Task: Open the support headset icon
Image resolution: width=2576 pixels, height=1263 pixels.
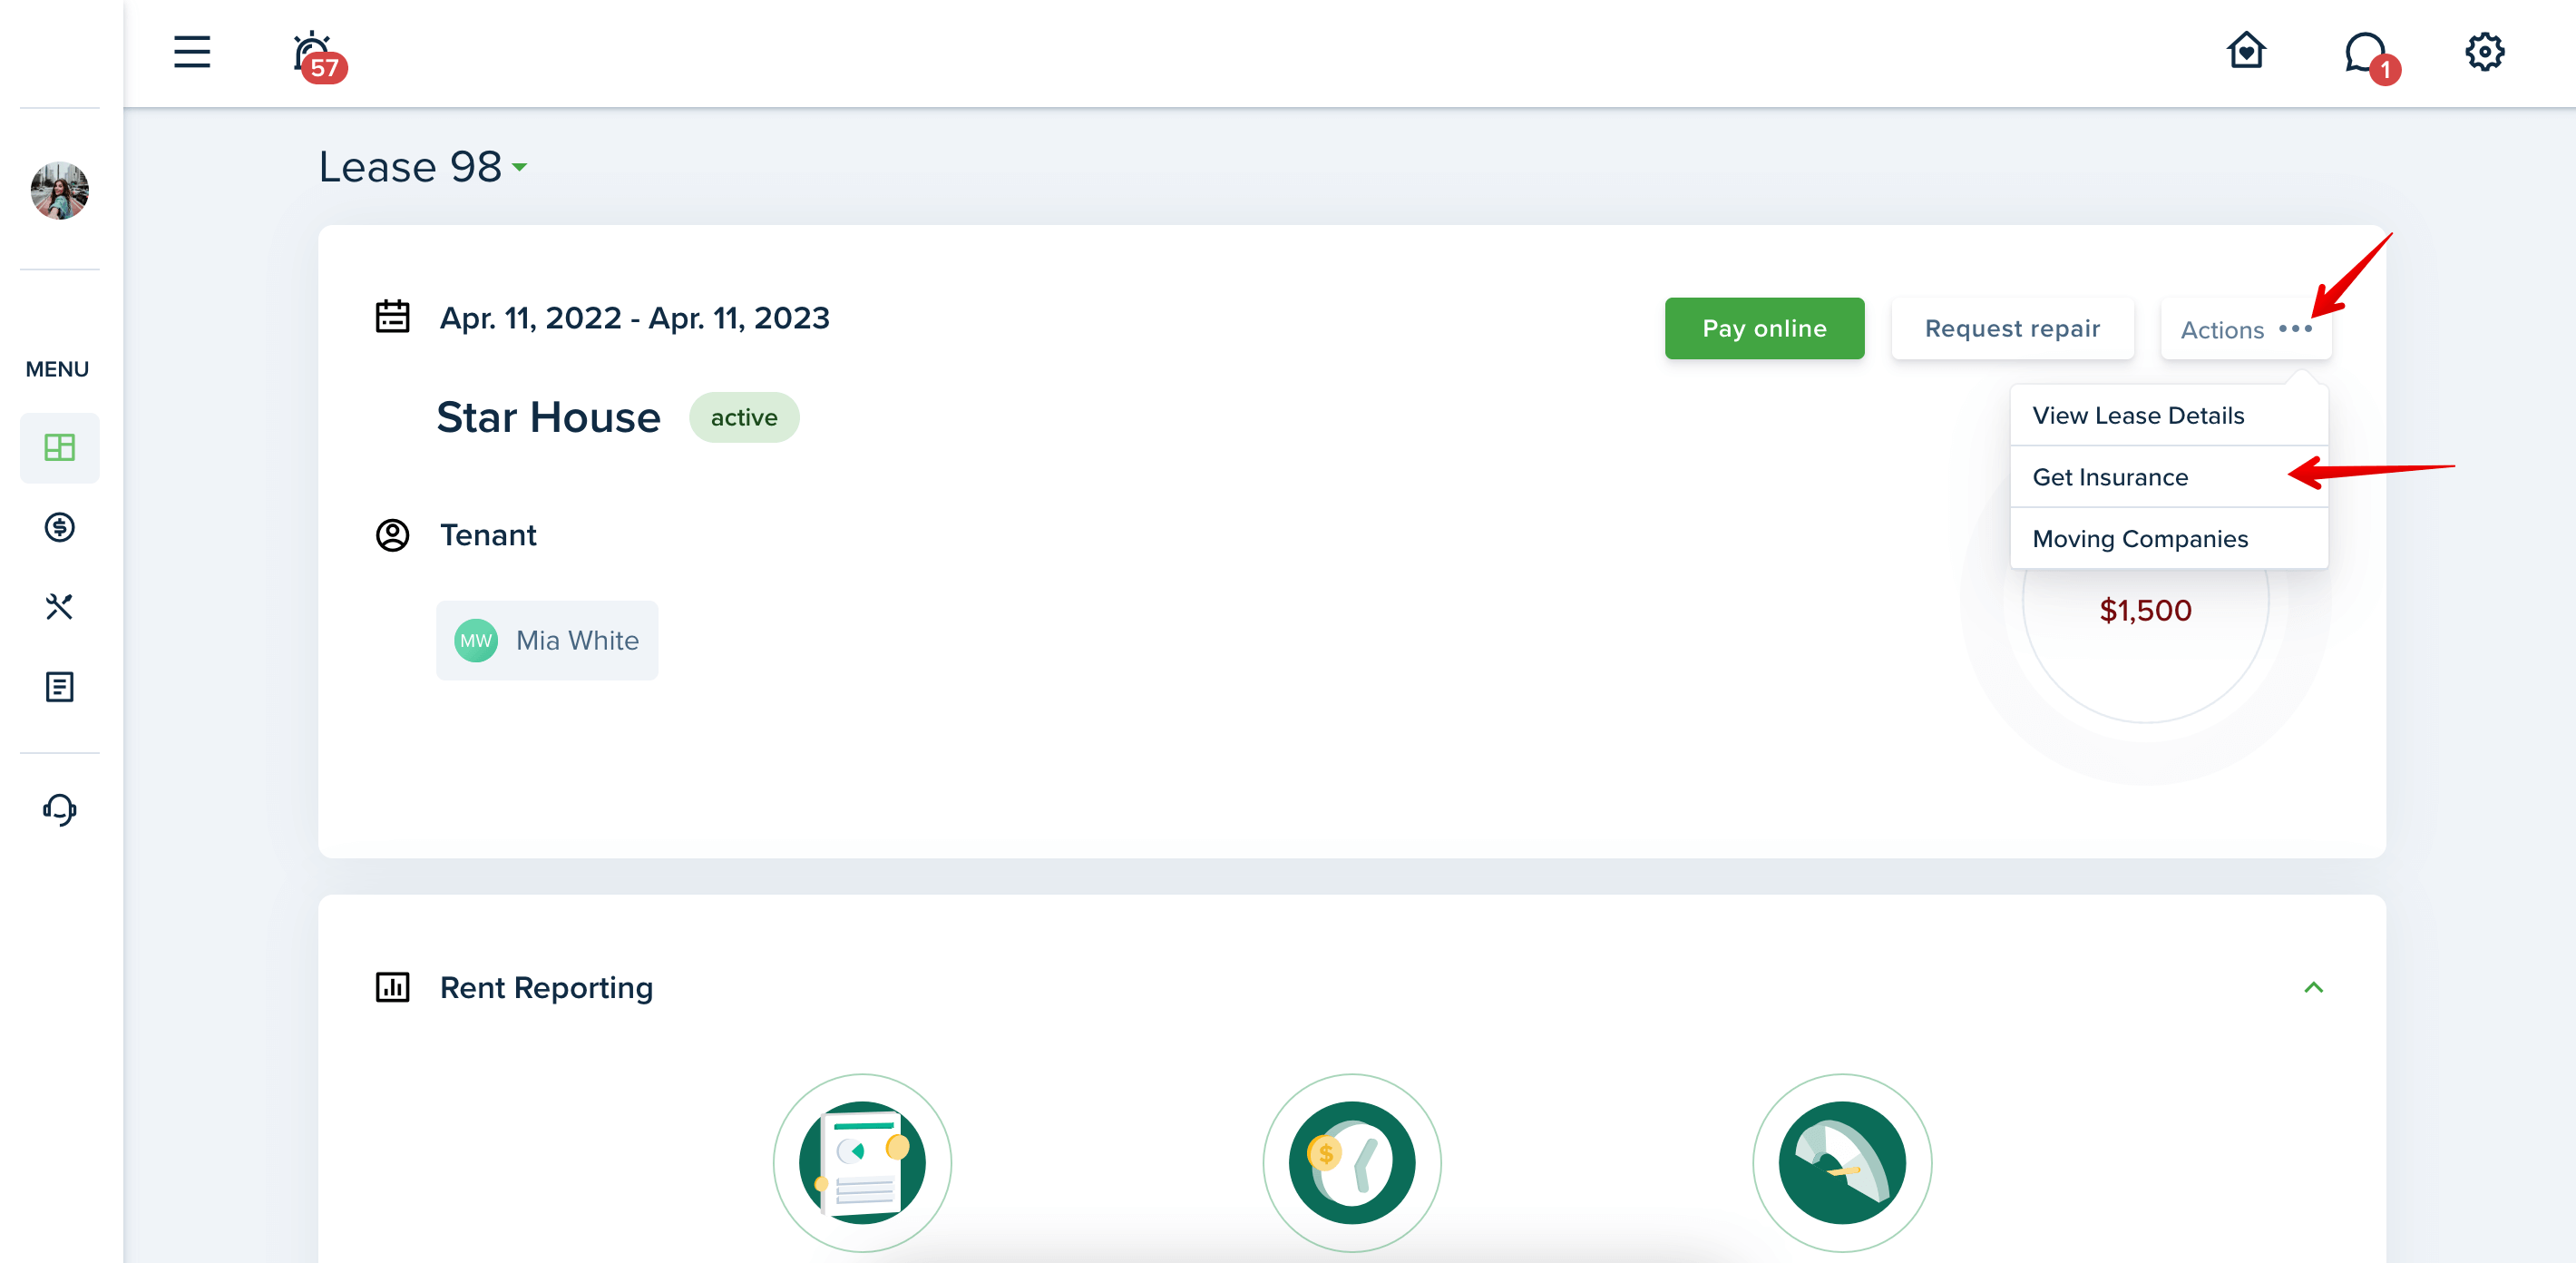Action: 60,809
